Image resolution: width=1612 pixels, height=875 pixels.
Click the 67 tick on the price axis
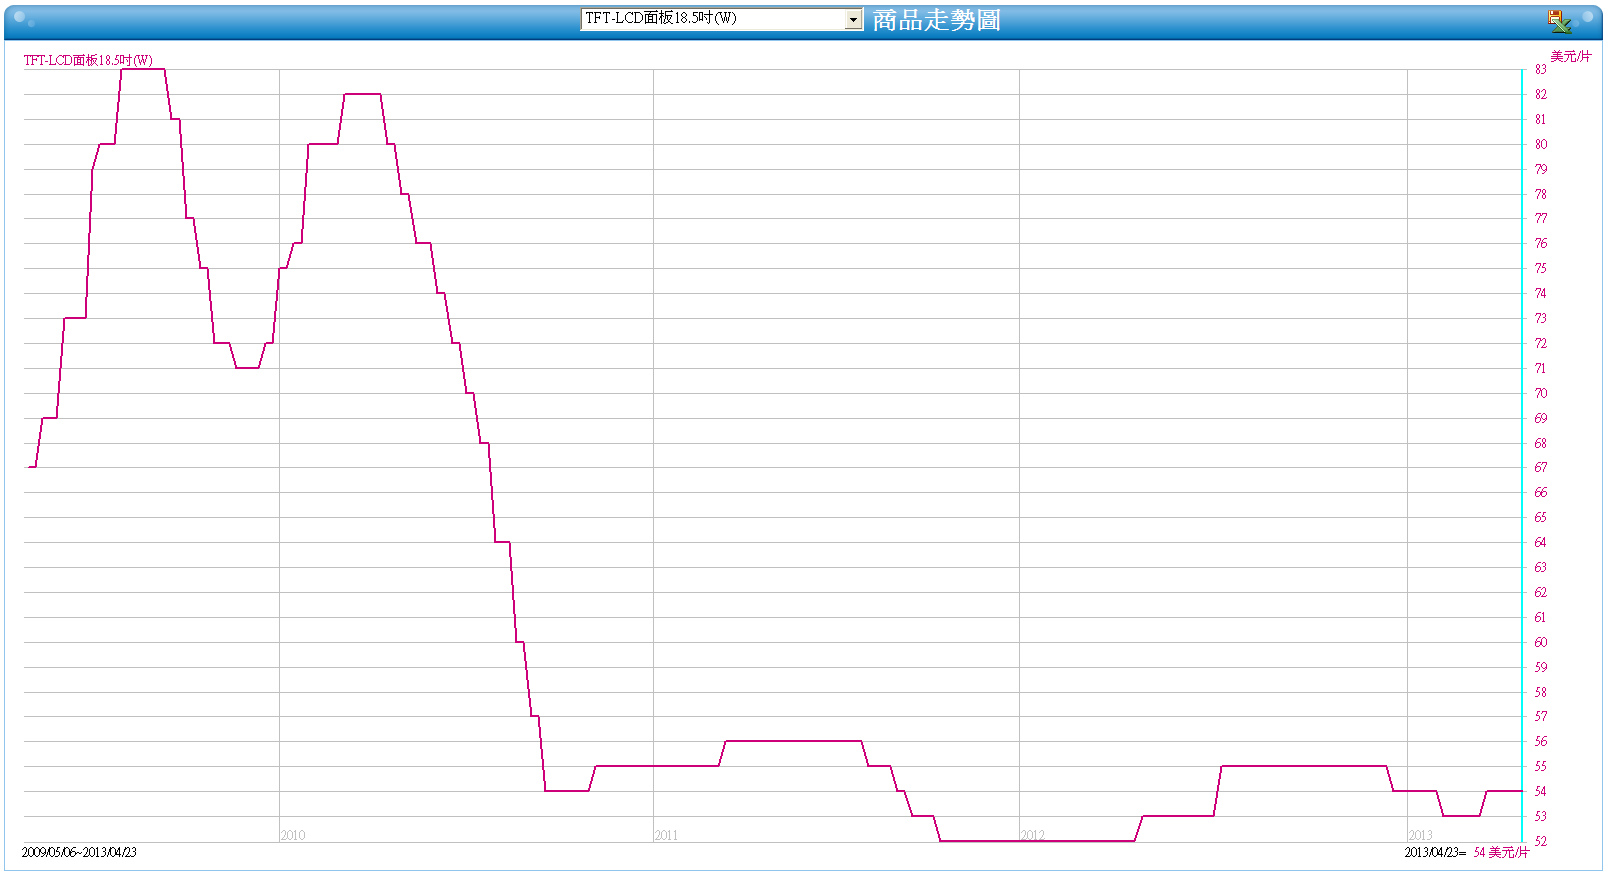(1541, 467)
